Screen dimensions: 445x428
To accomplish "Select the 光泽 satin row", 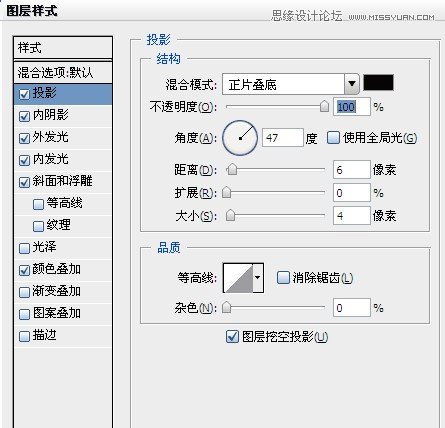I will pos(63,248).
